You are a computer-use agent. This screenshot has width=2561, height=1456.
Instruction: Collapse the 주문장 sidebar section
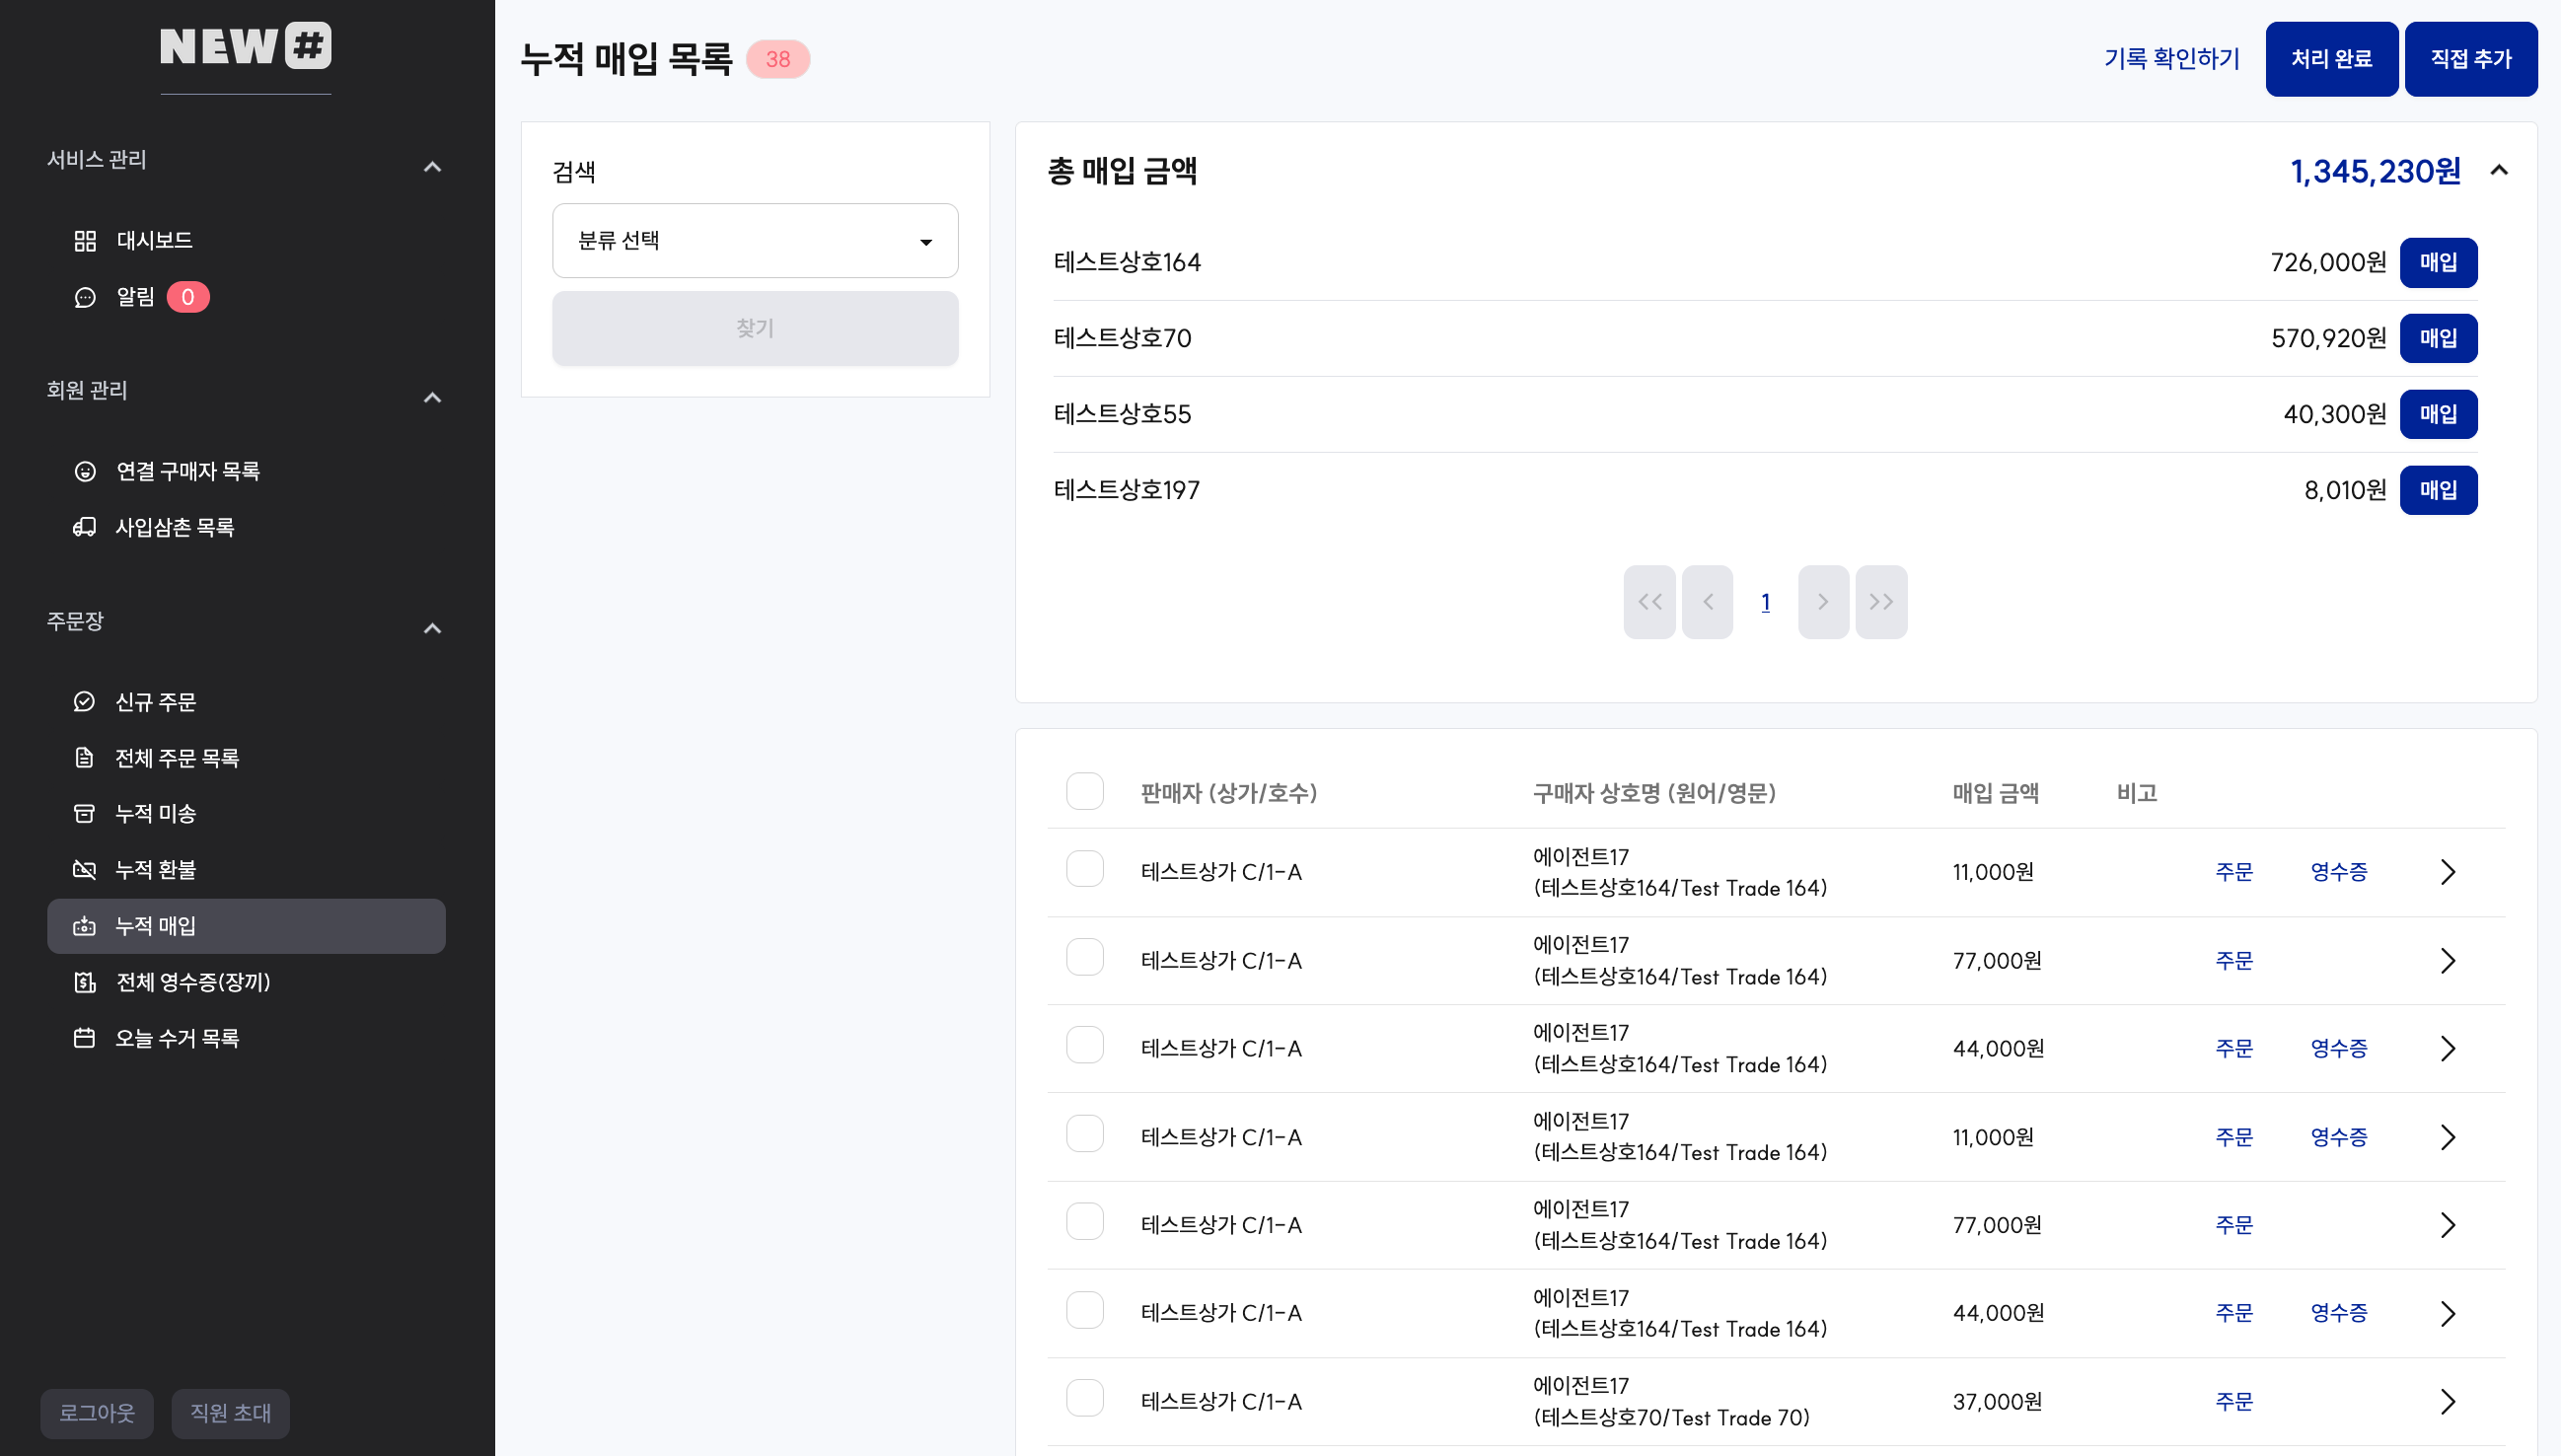coord(432,628)
